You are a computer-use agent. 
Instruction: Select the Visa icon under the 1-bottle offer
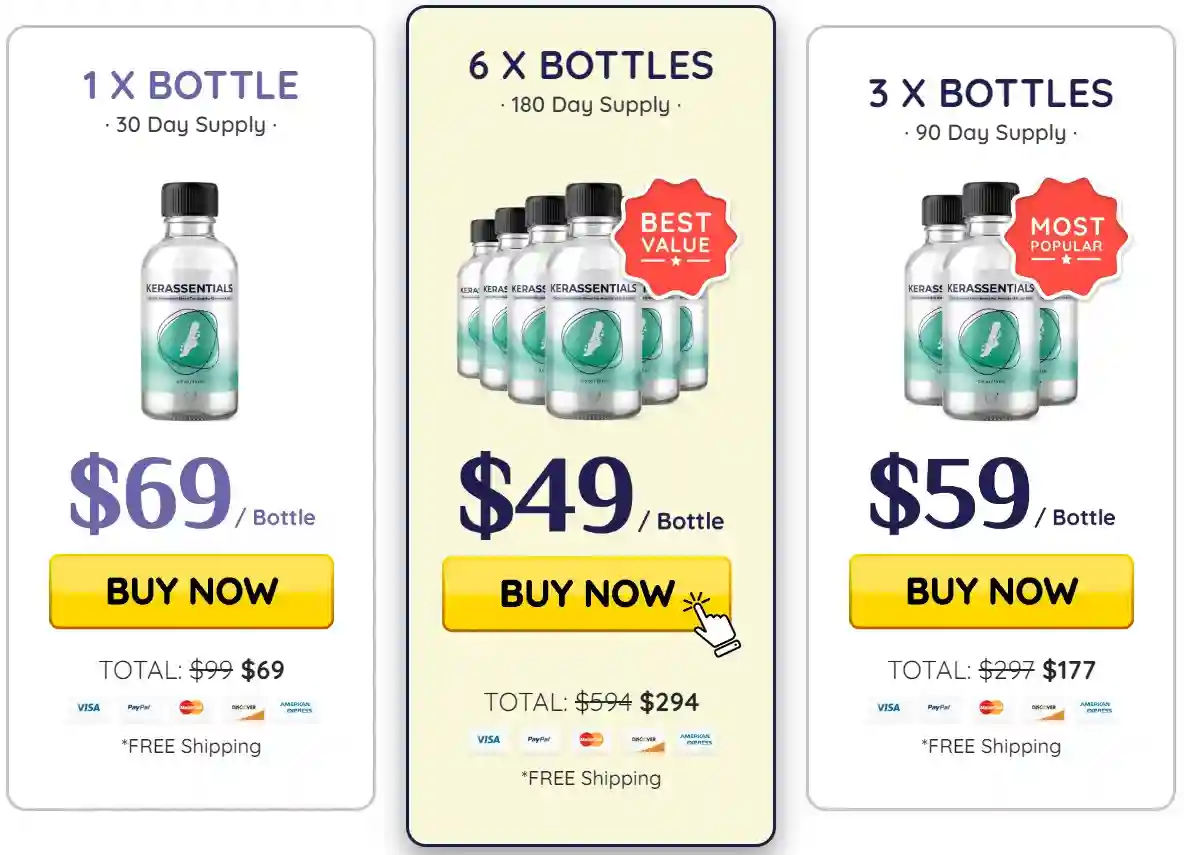(x=88, y=710)
